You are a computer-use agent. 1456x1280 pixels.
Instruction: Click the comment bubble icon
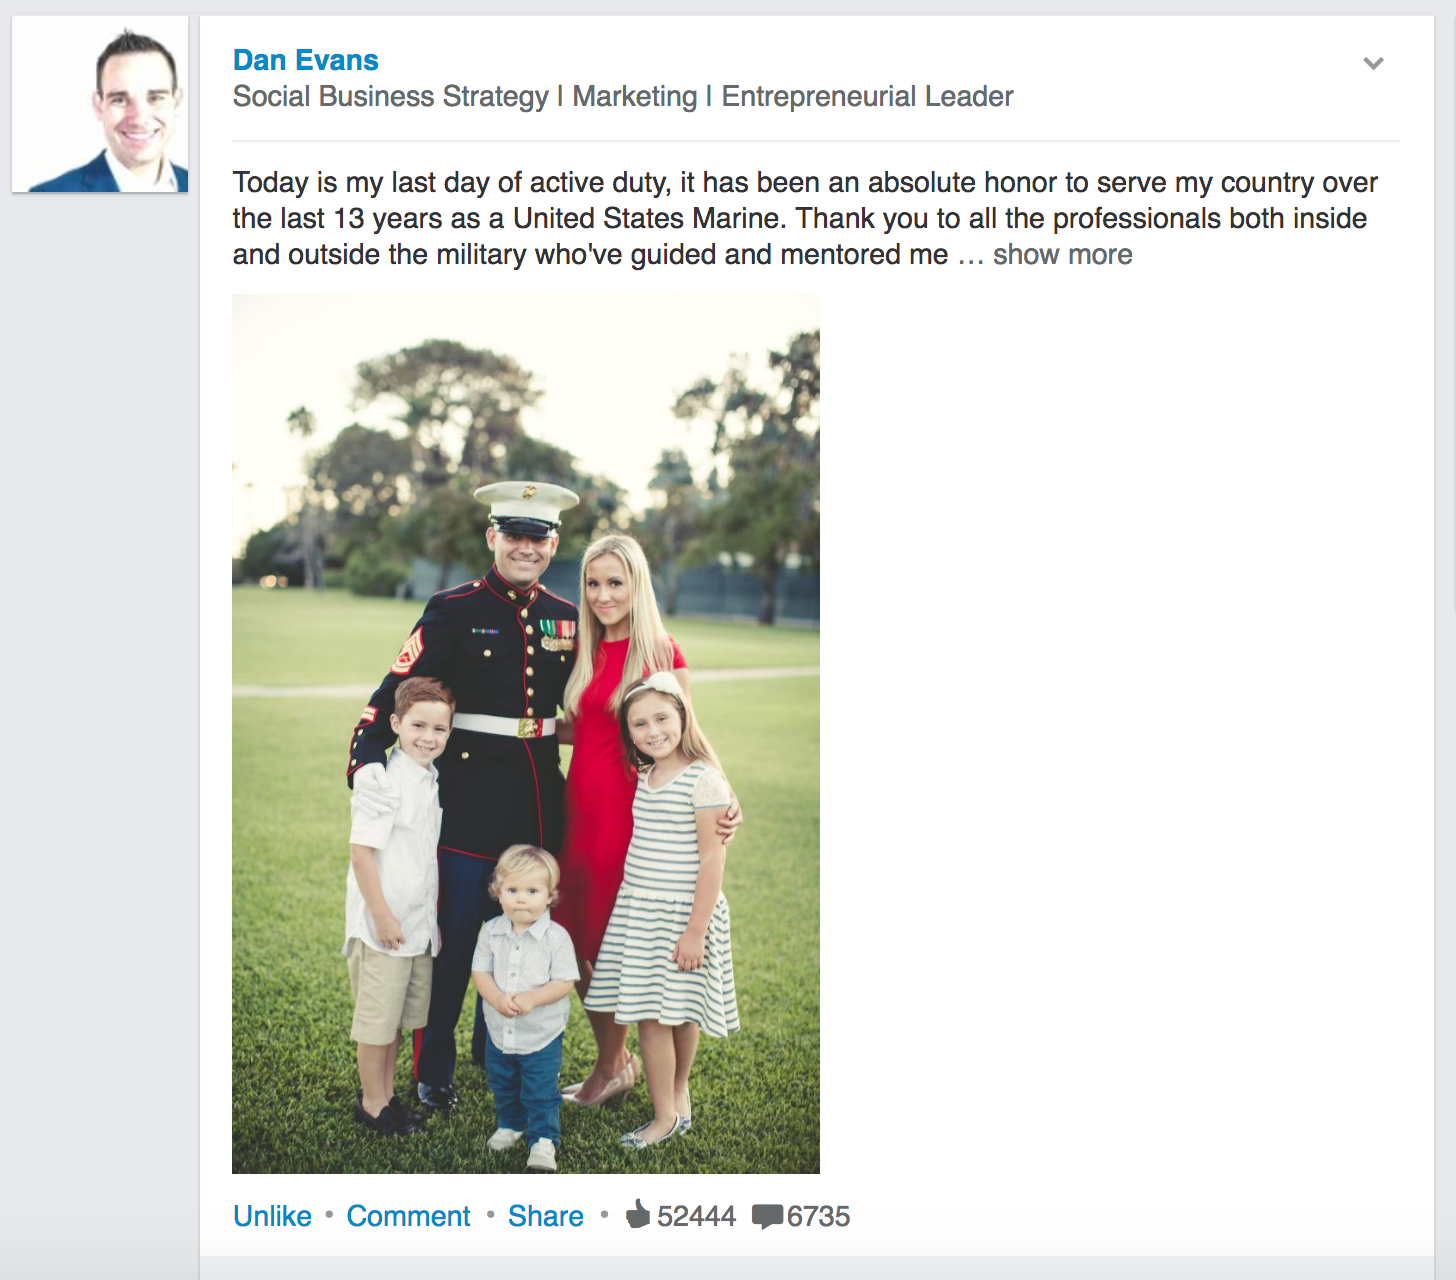point(767,1217)
